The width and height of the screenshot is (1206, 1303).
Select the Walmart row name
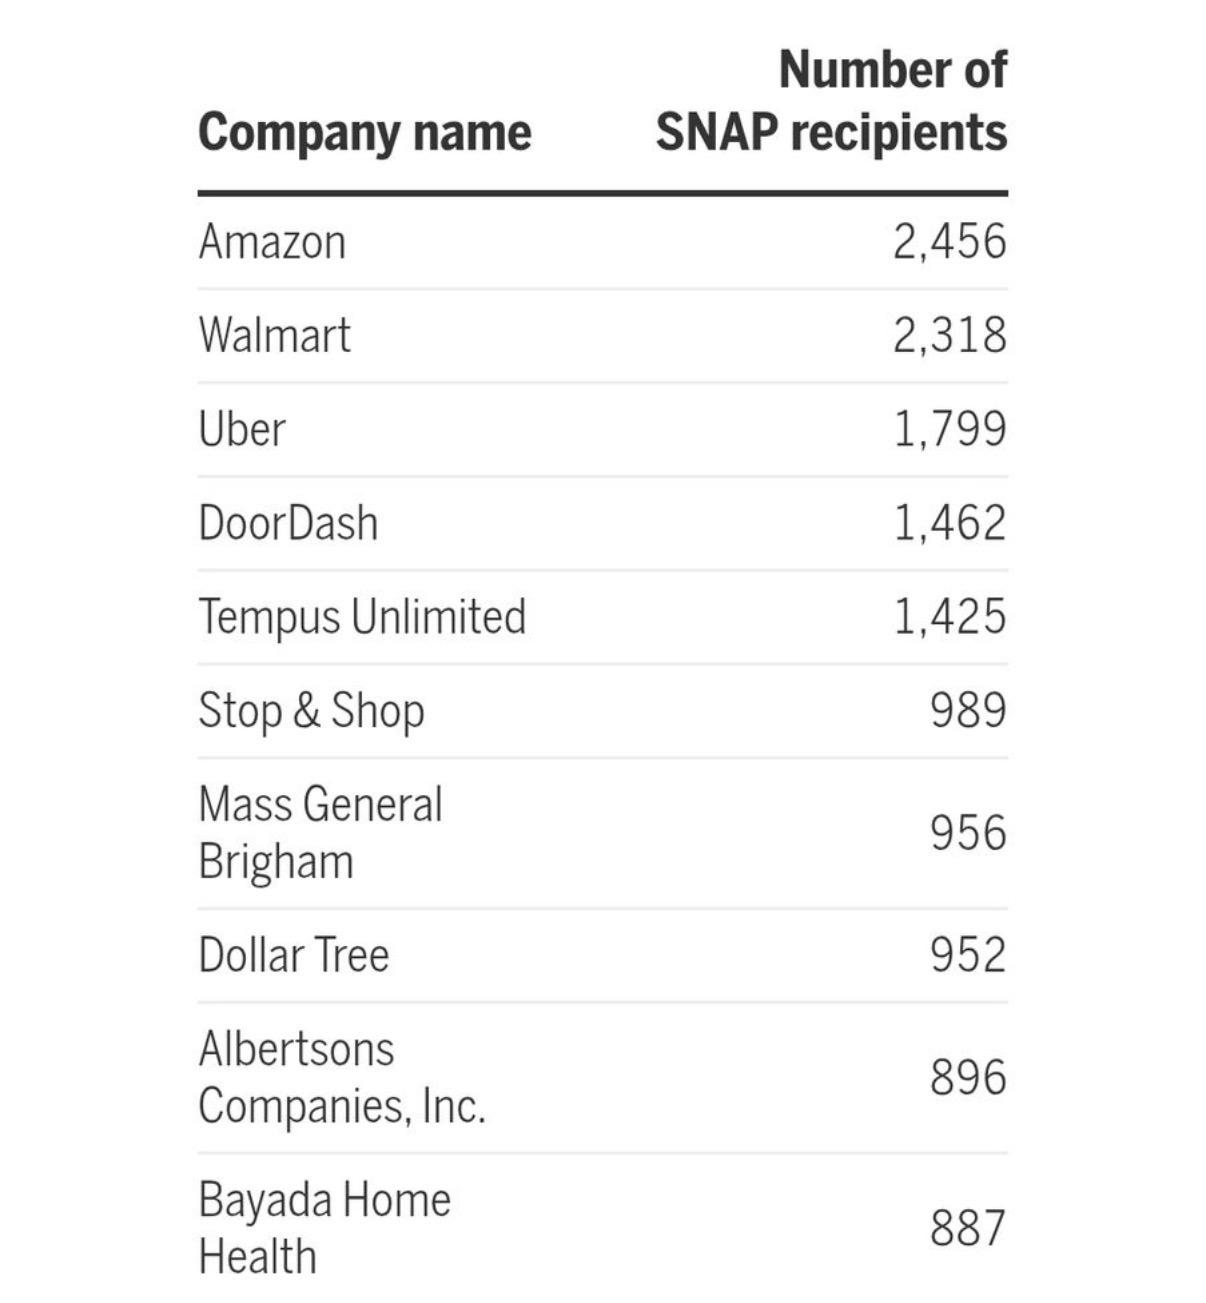point(275,335)
